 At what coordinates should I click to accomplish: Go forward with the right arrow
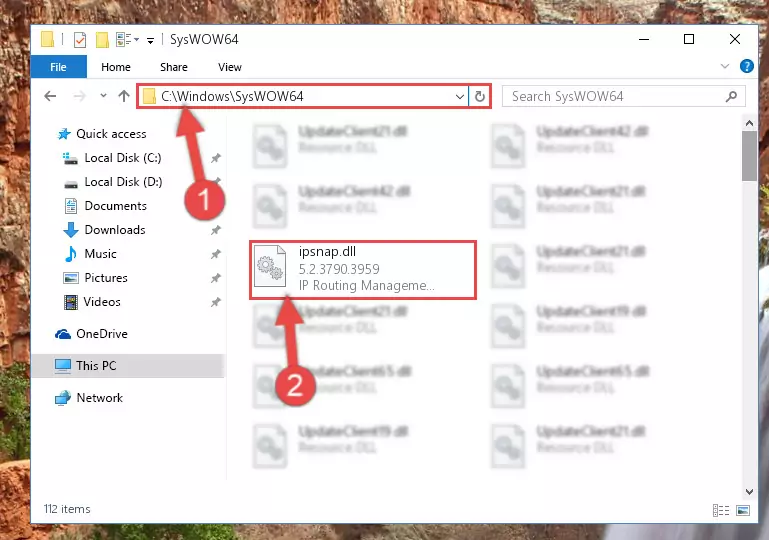coord(79,96)
